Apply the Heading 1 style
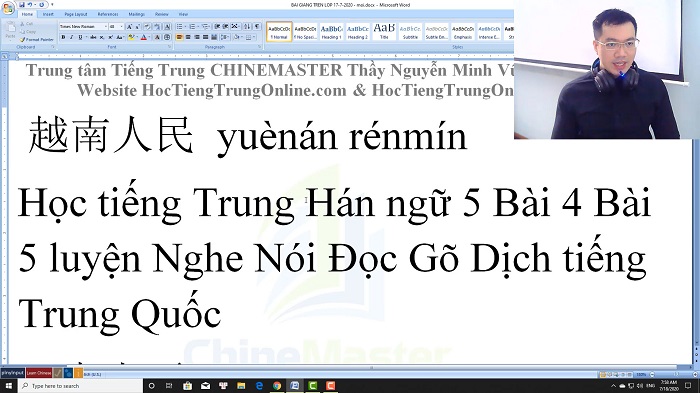This screenshot has height=393, width=700. tap(331, 32)
